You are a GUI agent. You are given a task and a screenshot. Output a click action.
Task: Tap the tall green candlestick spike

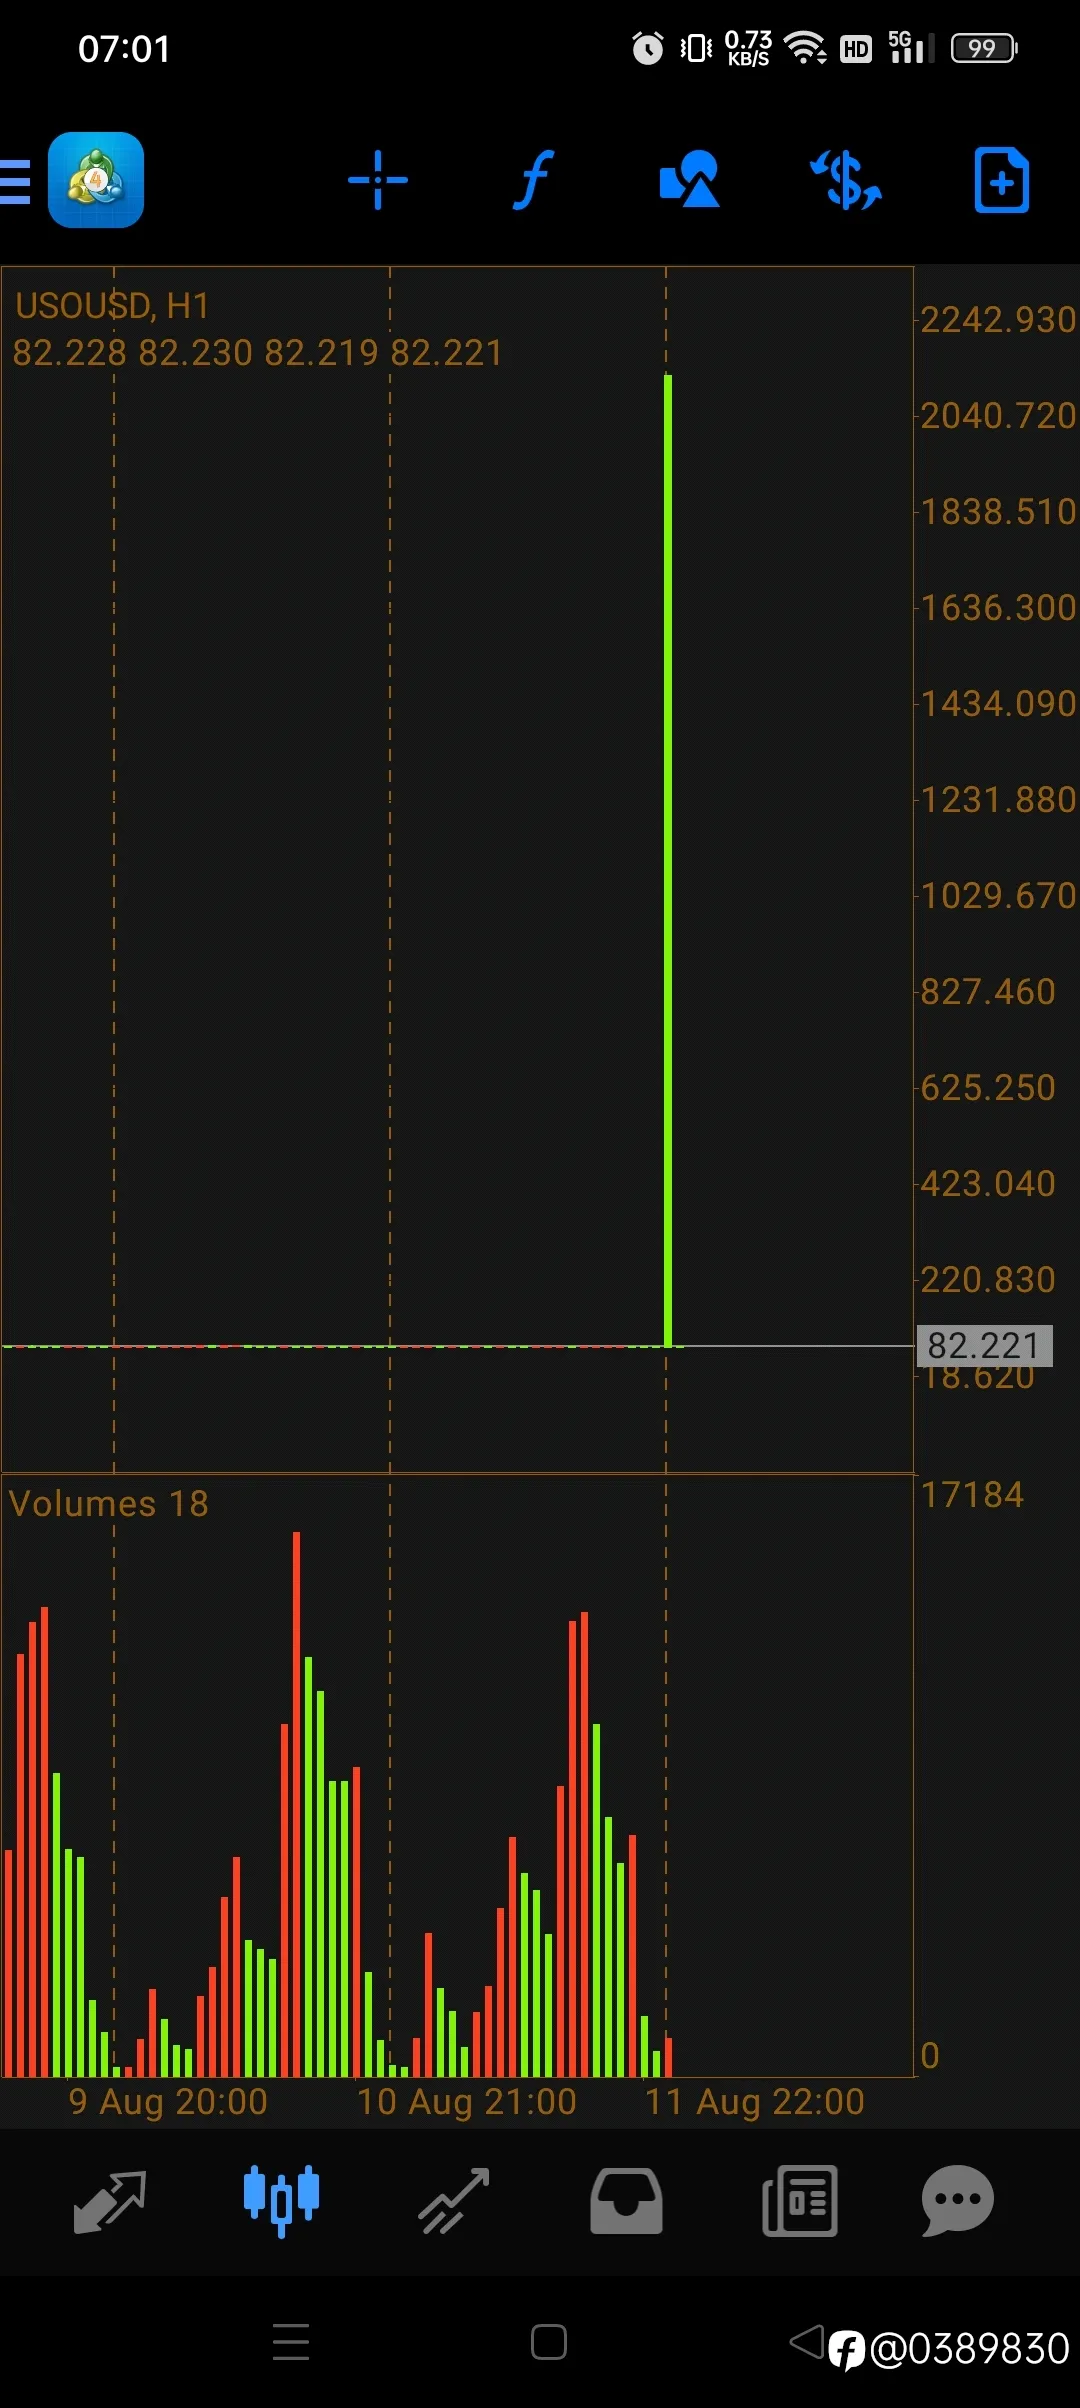[x=668, y=860]
